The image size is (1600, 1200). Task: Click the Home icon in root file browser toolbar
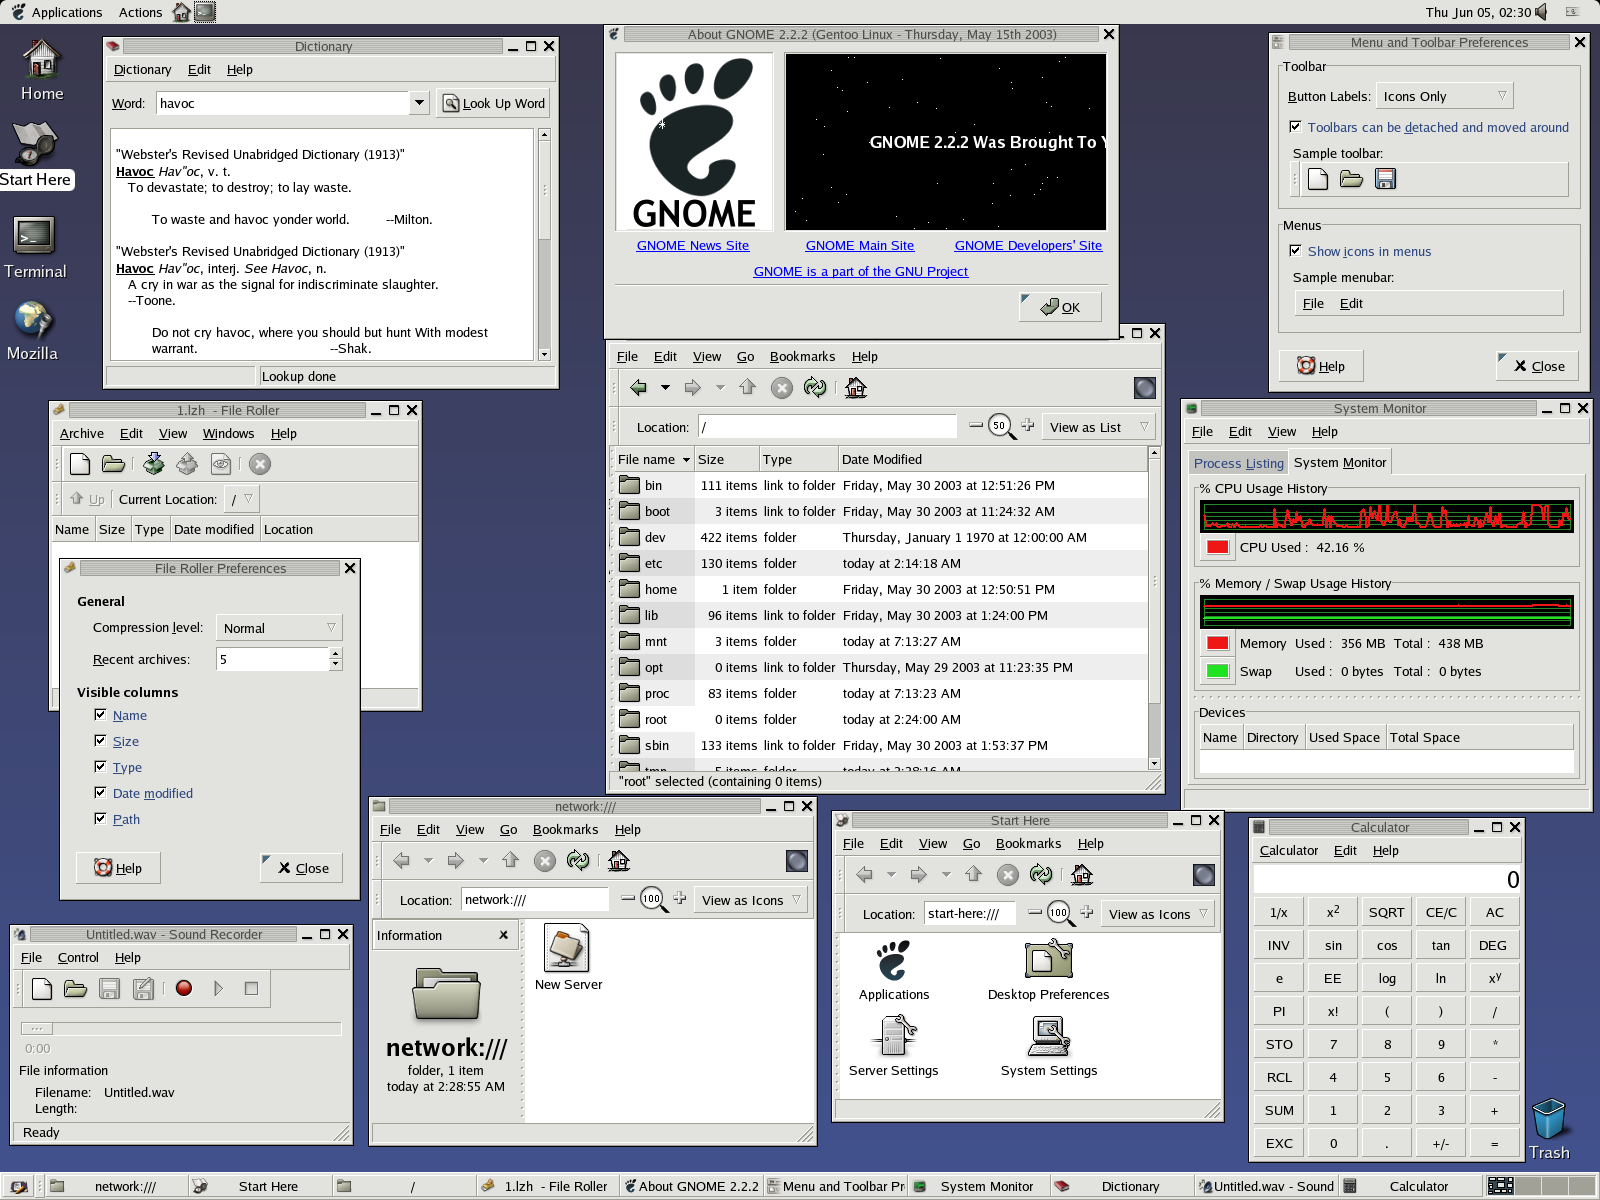(x=855, y=388)
